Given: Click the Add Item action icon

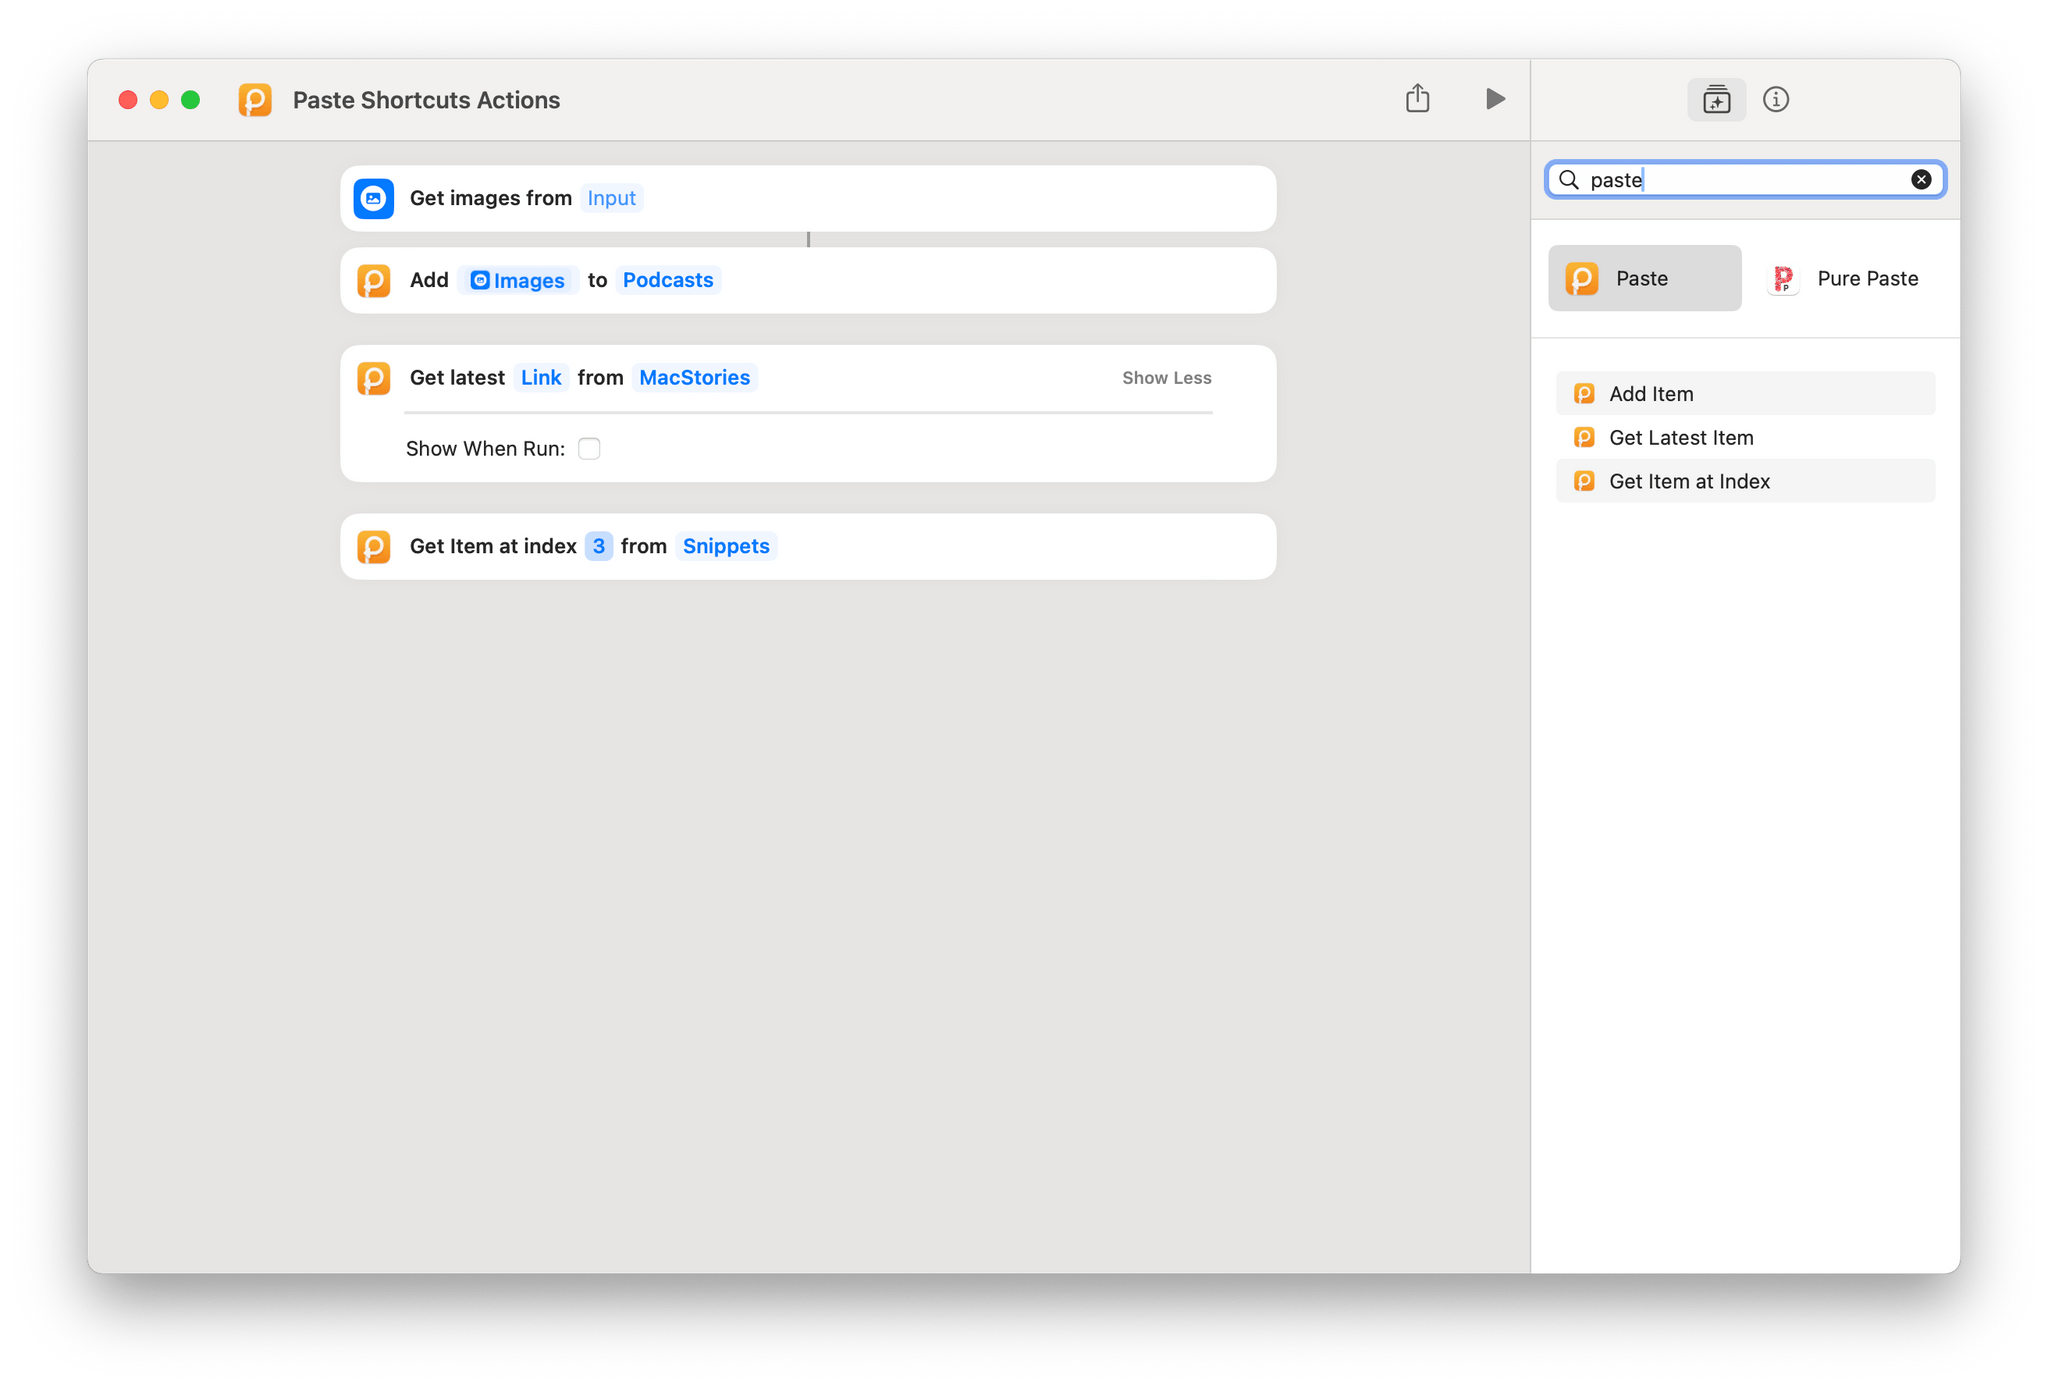Looking at the screenshot, I should coord(1584,392).
